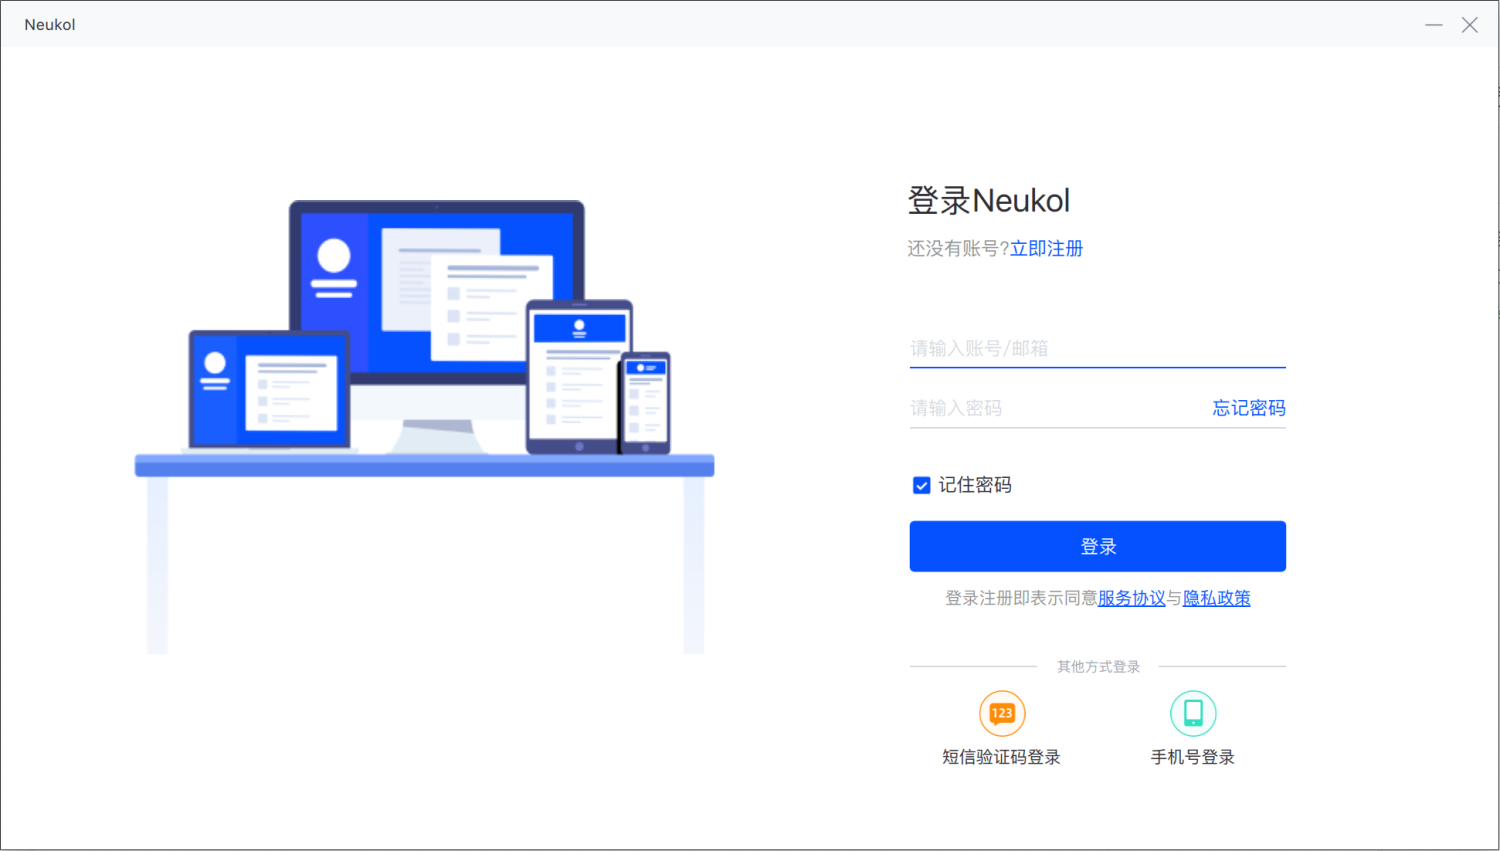This screenshot has height=851, width=1500.
Task: Open the 服务协议 service agreement link
Action: pos(1132,598)
